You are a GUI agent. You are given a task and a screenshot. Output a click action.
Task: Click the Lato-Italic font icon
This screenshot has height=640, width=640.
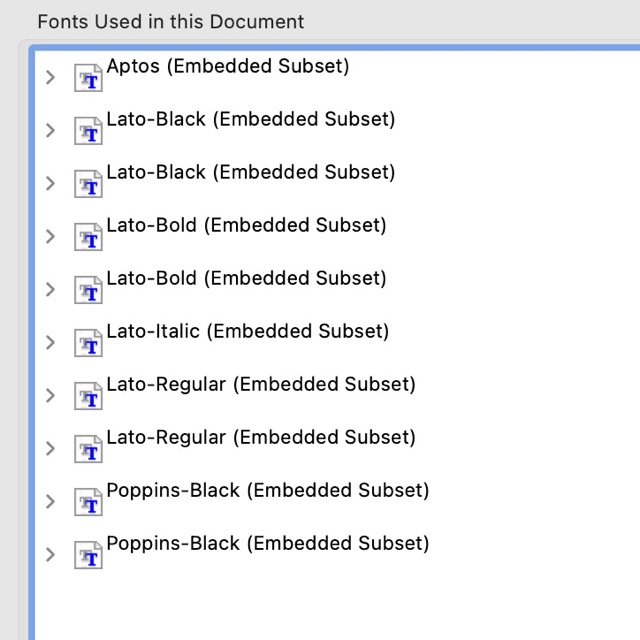pyautogui.click(x=88, y=342)
